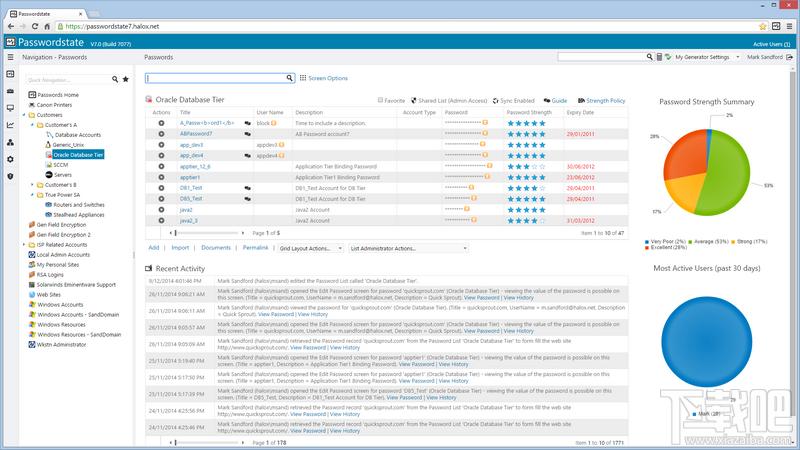Open actions icon for app_dev3 row

point(161,145)
